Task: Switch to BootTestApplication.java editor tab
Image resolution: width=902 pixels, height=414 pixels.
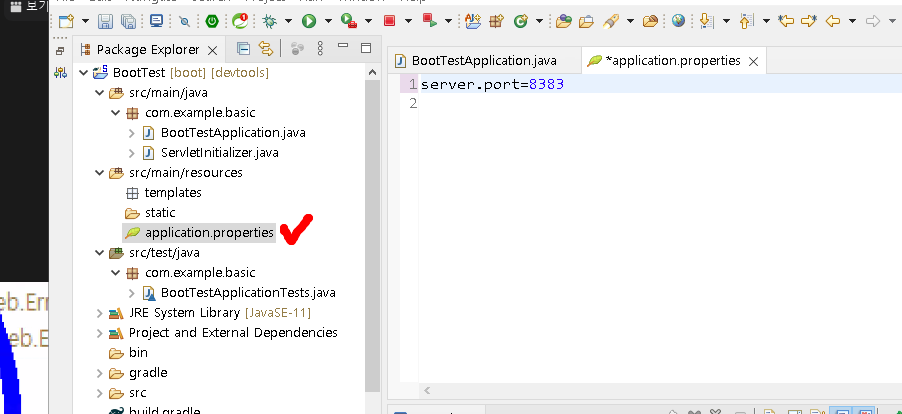Action: [484, 60]
